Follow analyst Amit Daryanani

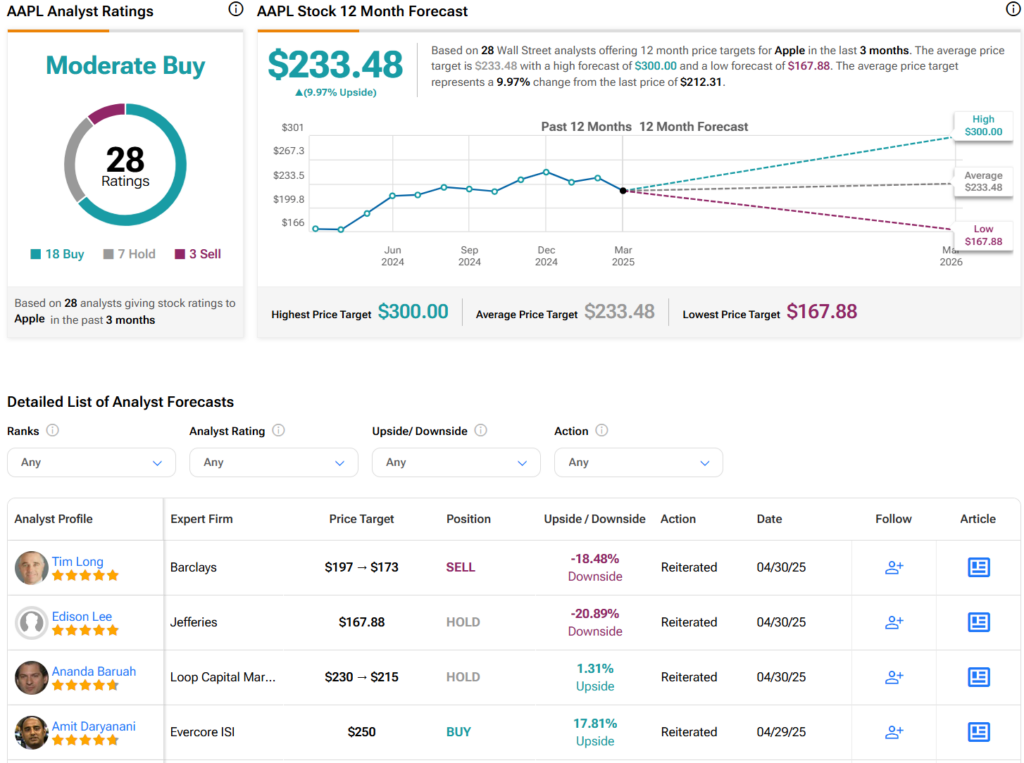click(893, 732)
